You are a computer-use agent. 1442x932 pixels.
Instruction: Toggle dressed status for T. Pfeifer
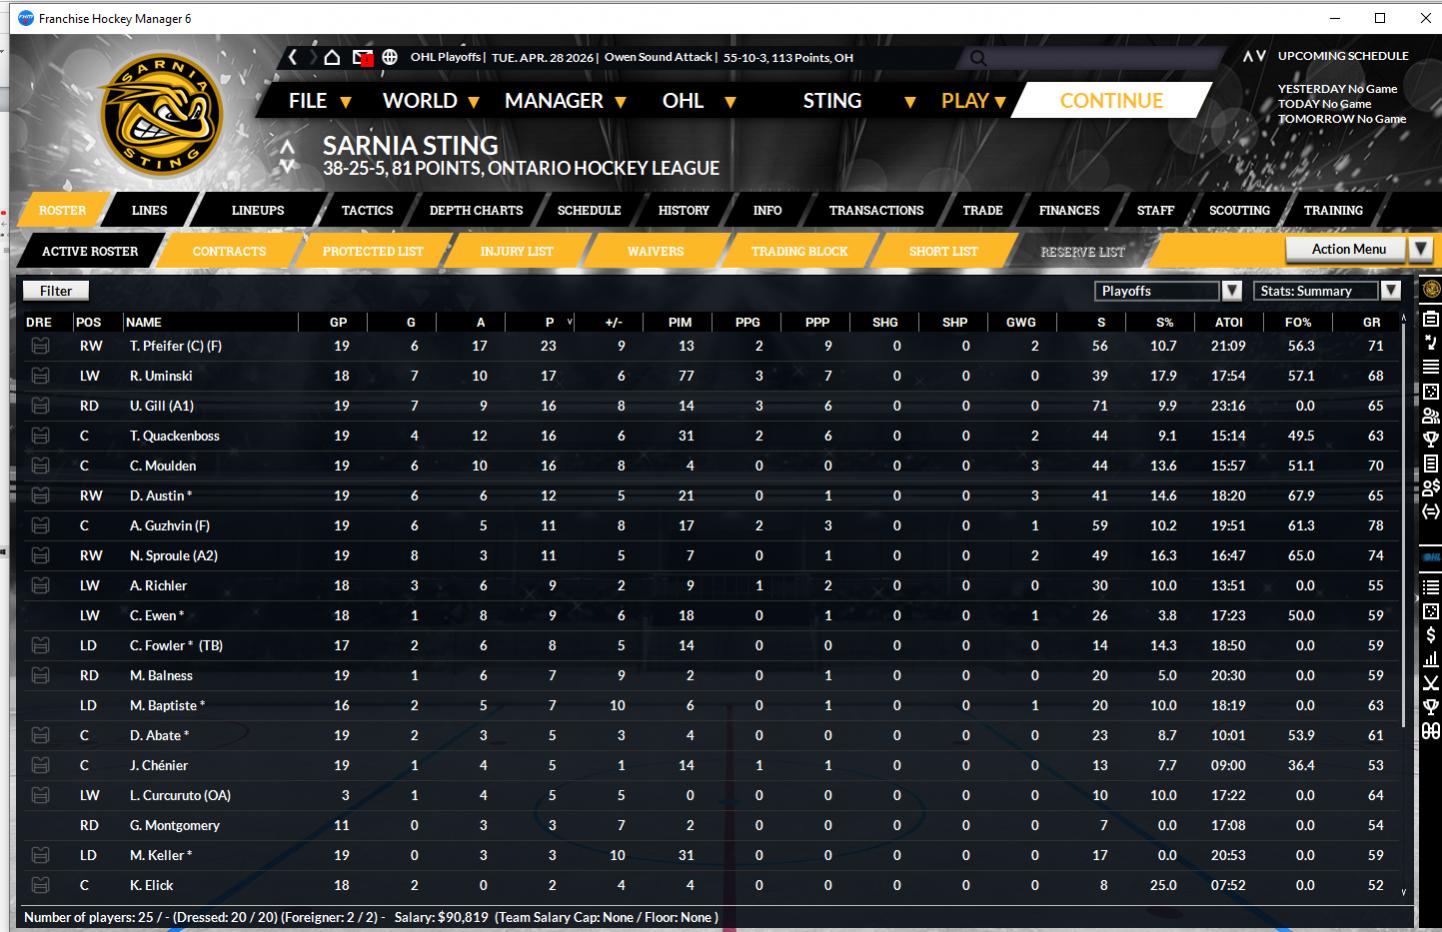coord(40,346)
